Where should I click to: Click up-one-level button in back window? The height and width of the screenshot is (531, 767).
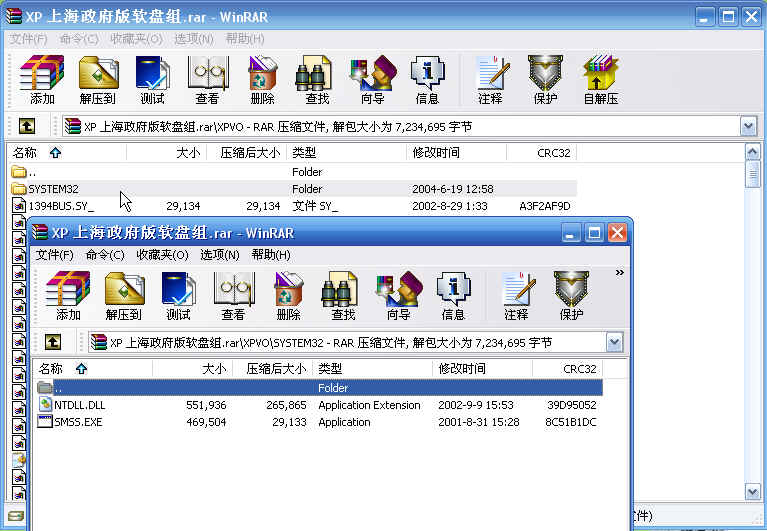[27, 126]
